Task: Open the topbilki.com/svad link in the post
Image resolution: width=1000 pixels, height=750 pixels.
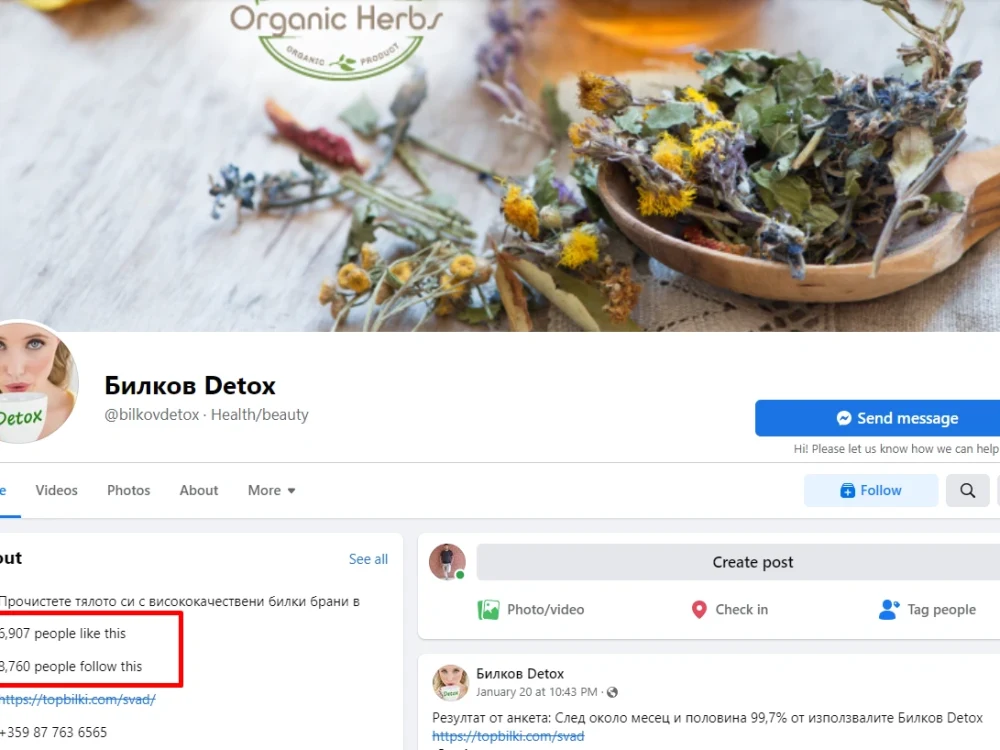Action: 508,736
